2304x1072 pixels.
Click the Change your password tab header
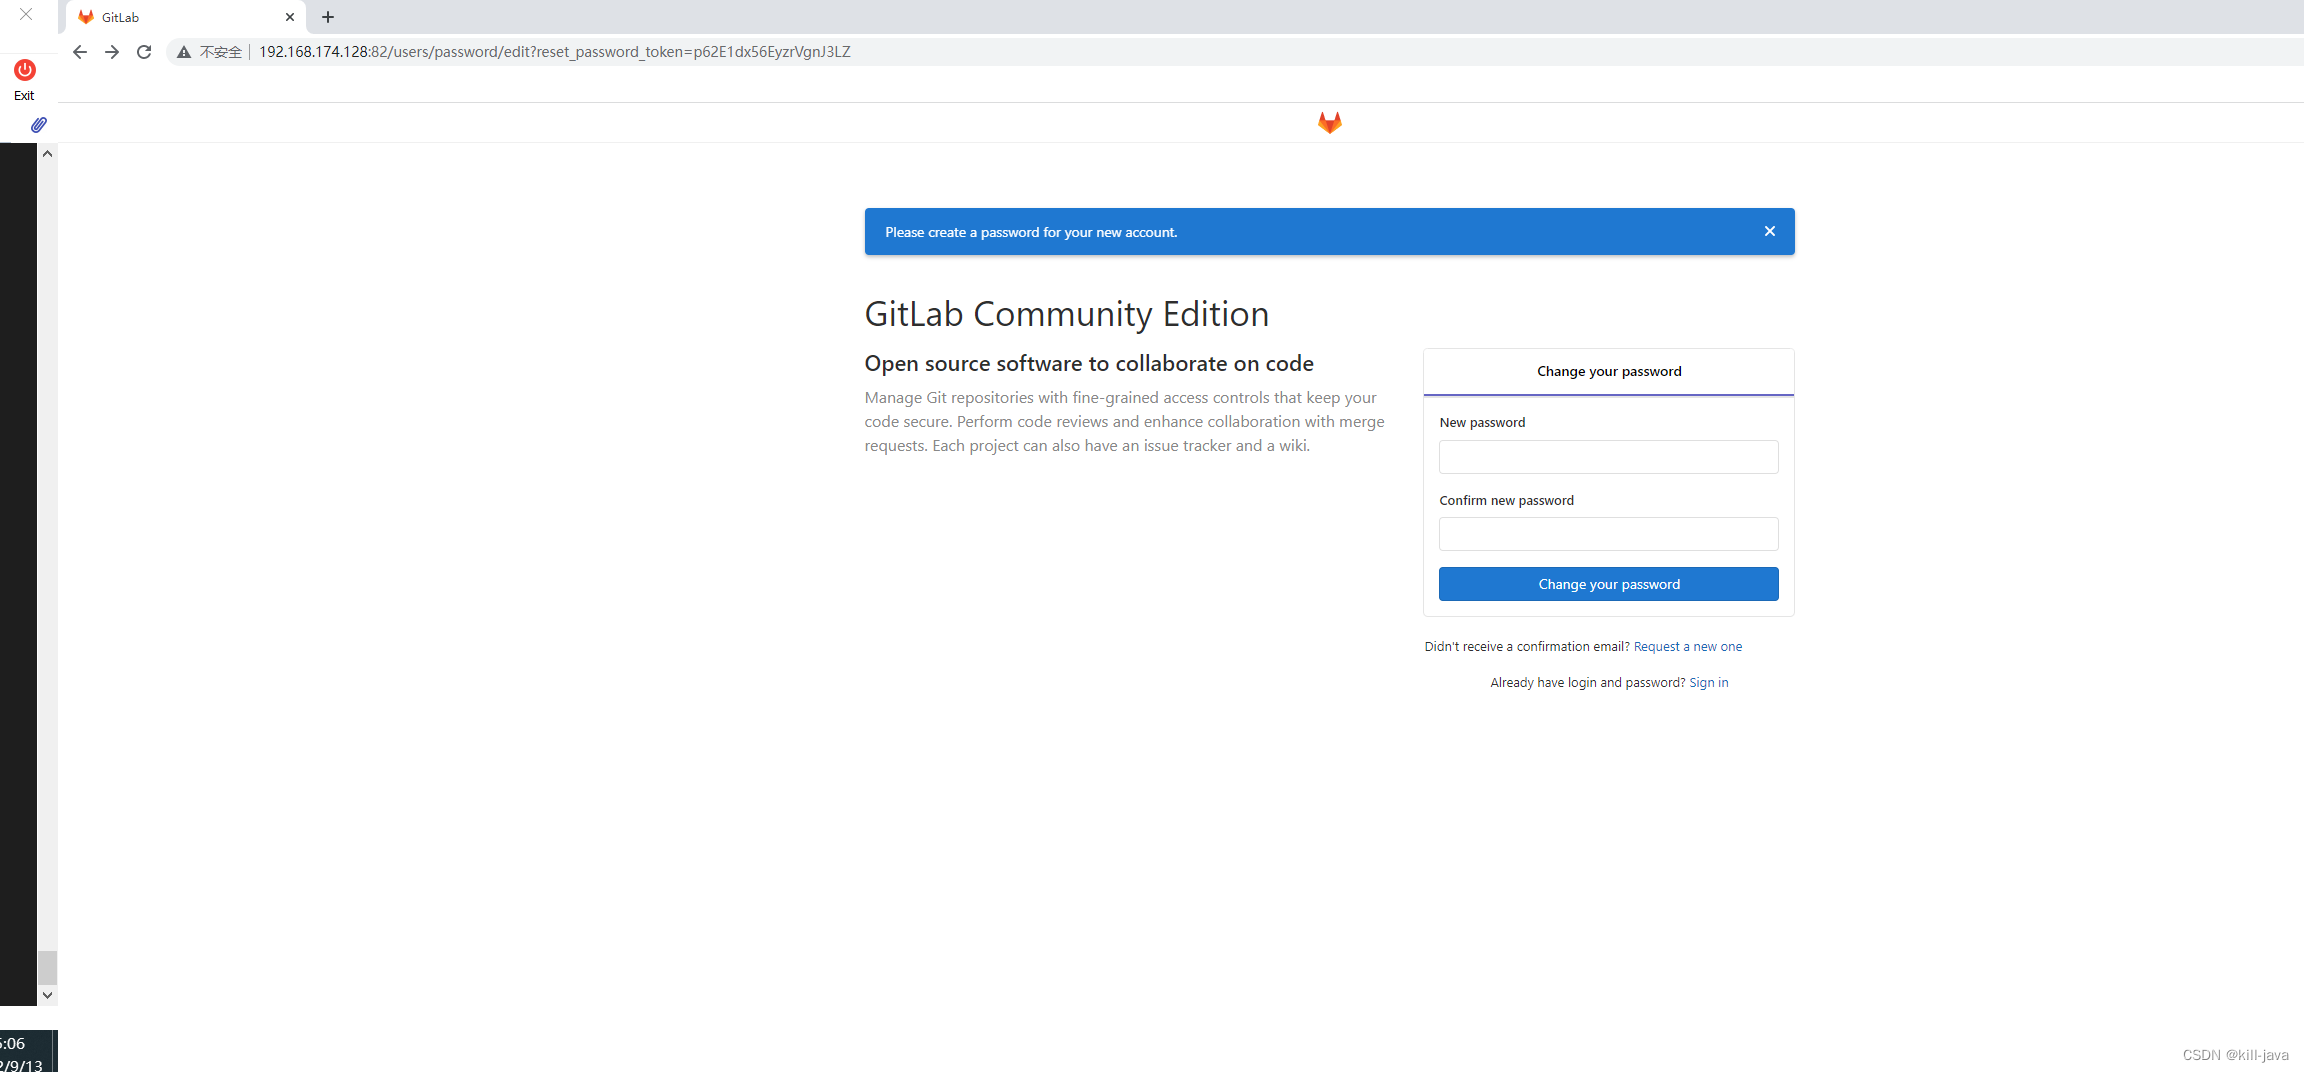[x=1608, y=371]
